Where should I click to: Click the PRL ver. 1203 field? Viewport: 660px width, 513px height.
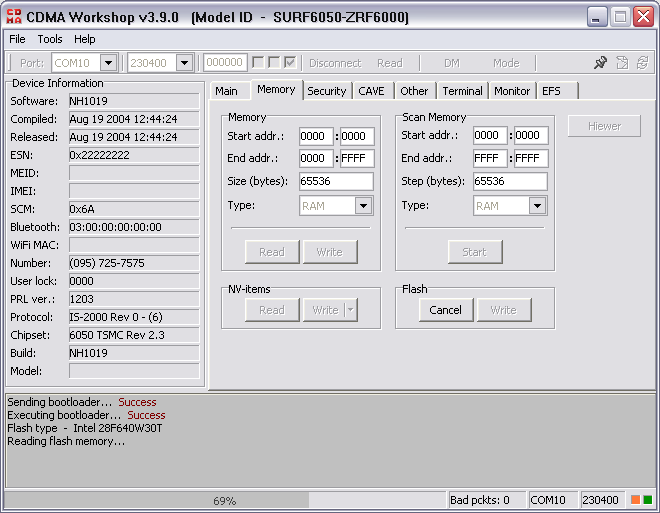tap(134, 299)
